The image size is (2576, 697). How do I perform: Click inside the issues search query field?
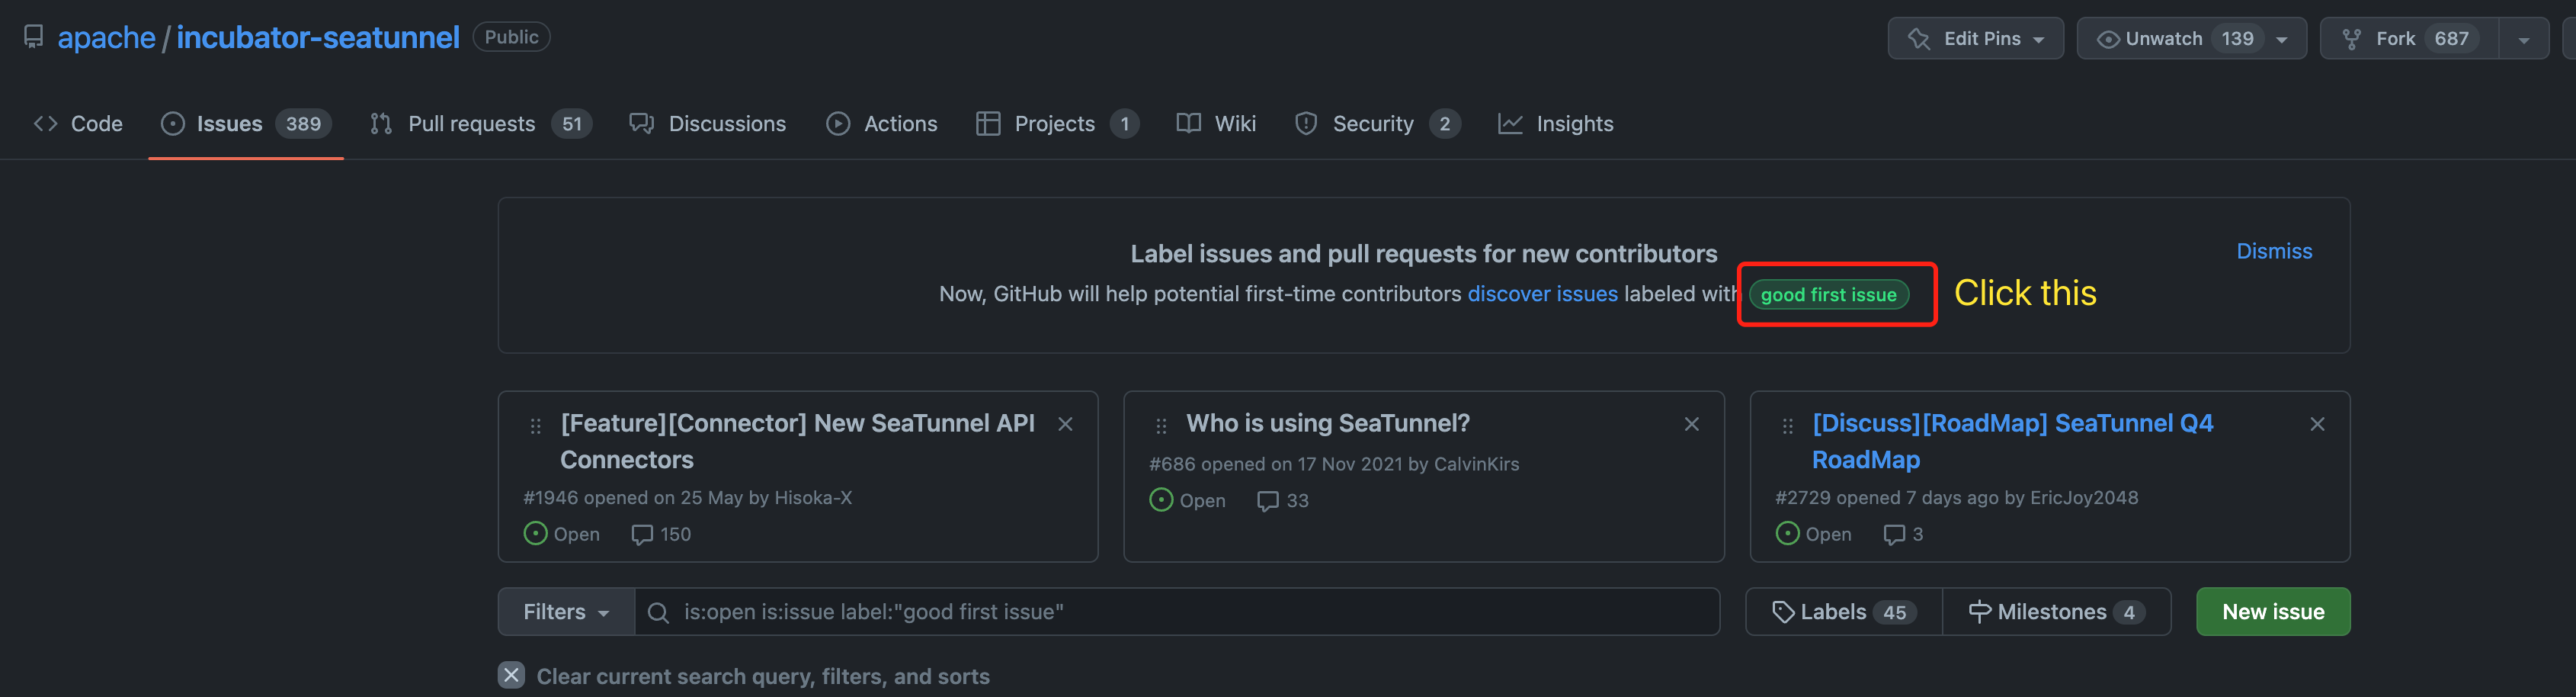click(x=1100, y=611)
